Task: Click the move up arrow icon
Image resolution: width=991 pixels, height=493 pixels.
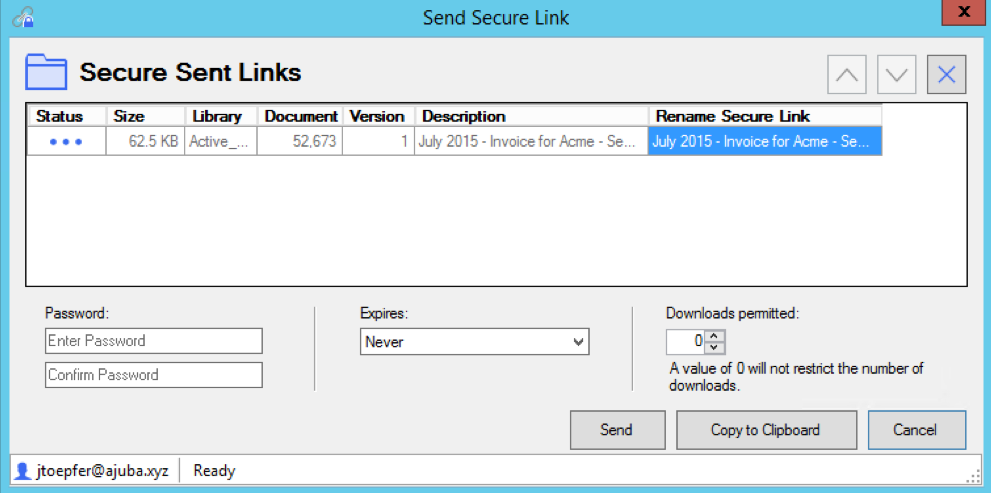Action: (x=847, y=74)
